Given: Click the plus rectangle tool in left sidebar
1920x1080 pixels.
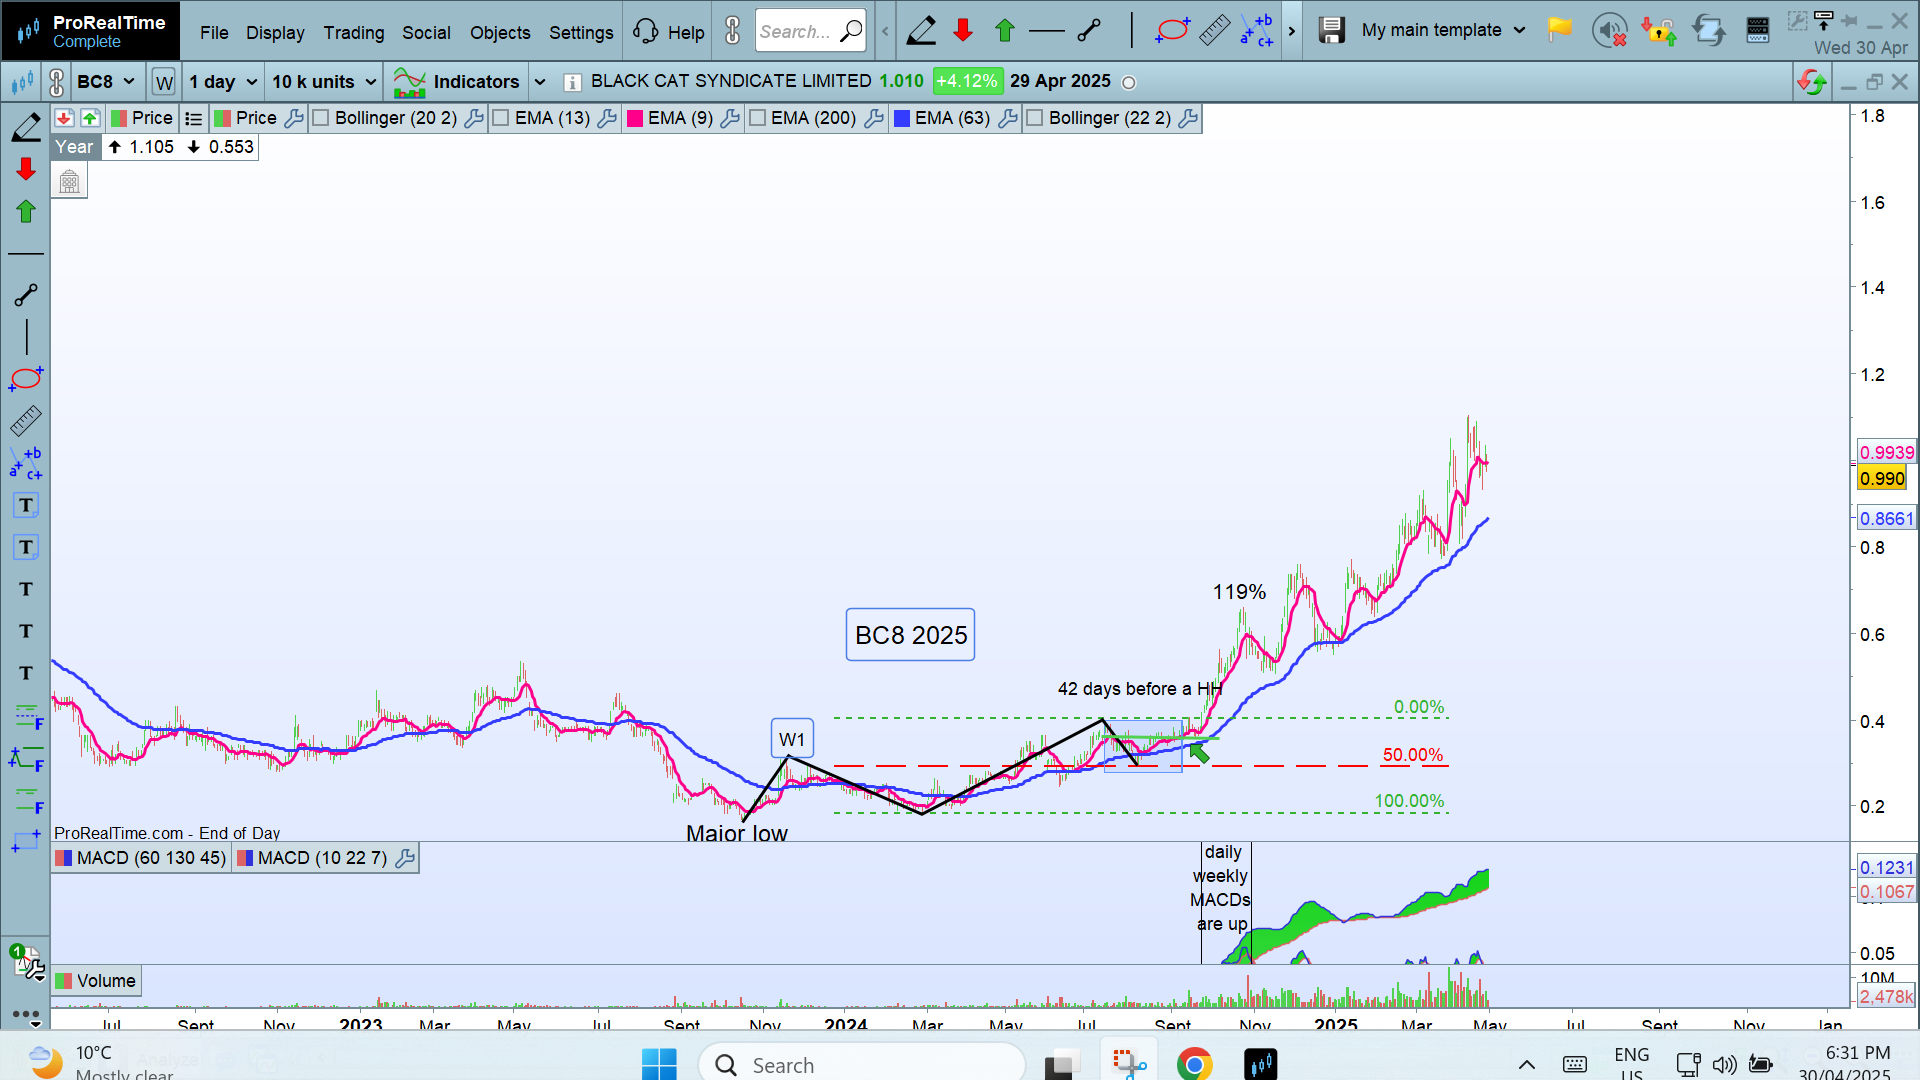Looking at the screenshot, I should point(26,841).
